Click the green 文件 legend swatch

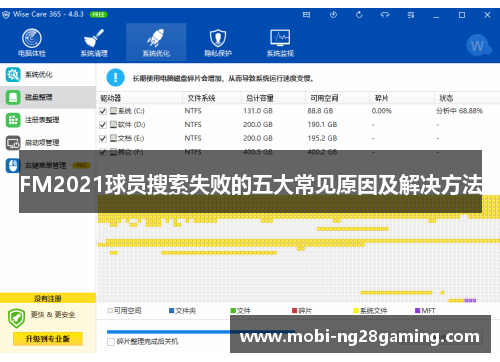[233, 311]
